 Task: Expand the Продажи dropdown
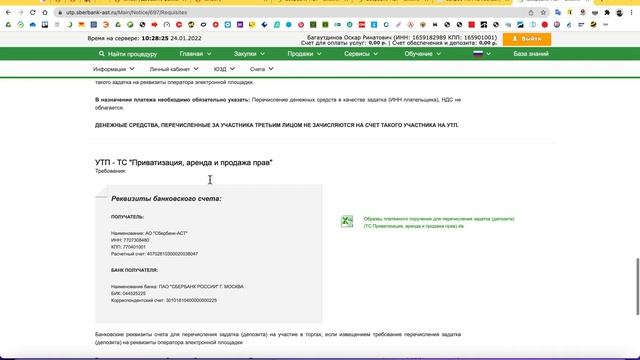coord(304,54)
